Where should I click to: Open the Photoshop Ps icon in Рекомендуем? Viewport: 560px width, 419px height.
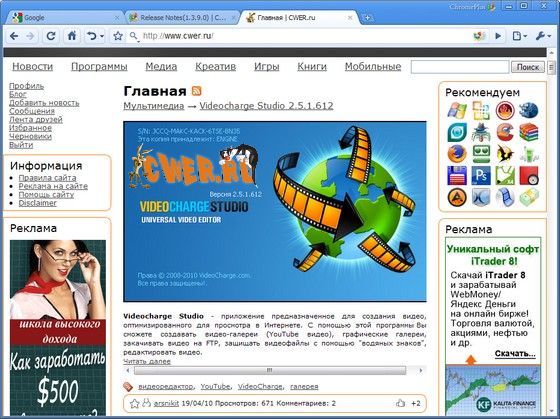click(x=481, y=176)
